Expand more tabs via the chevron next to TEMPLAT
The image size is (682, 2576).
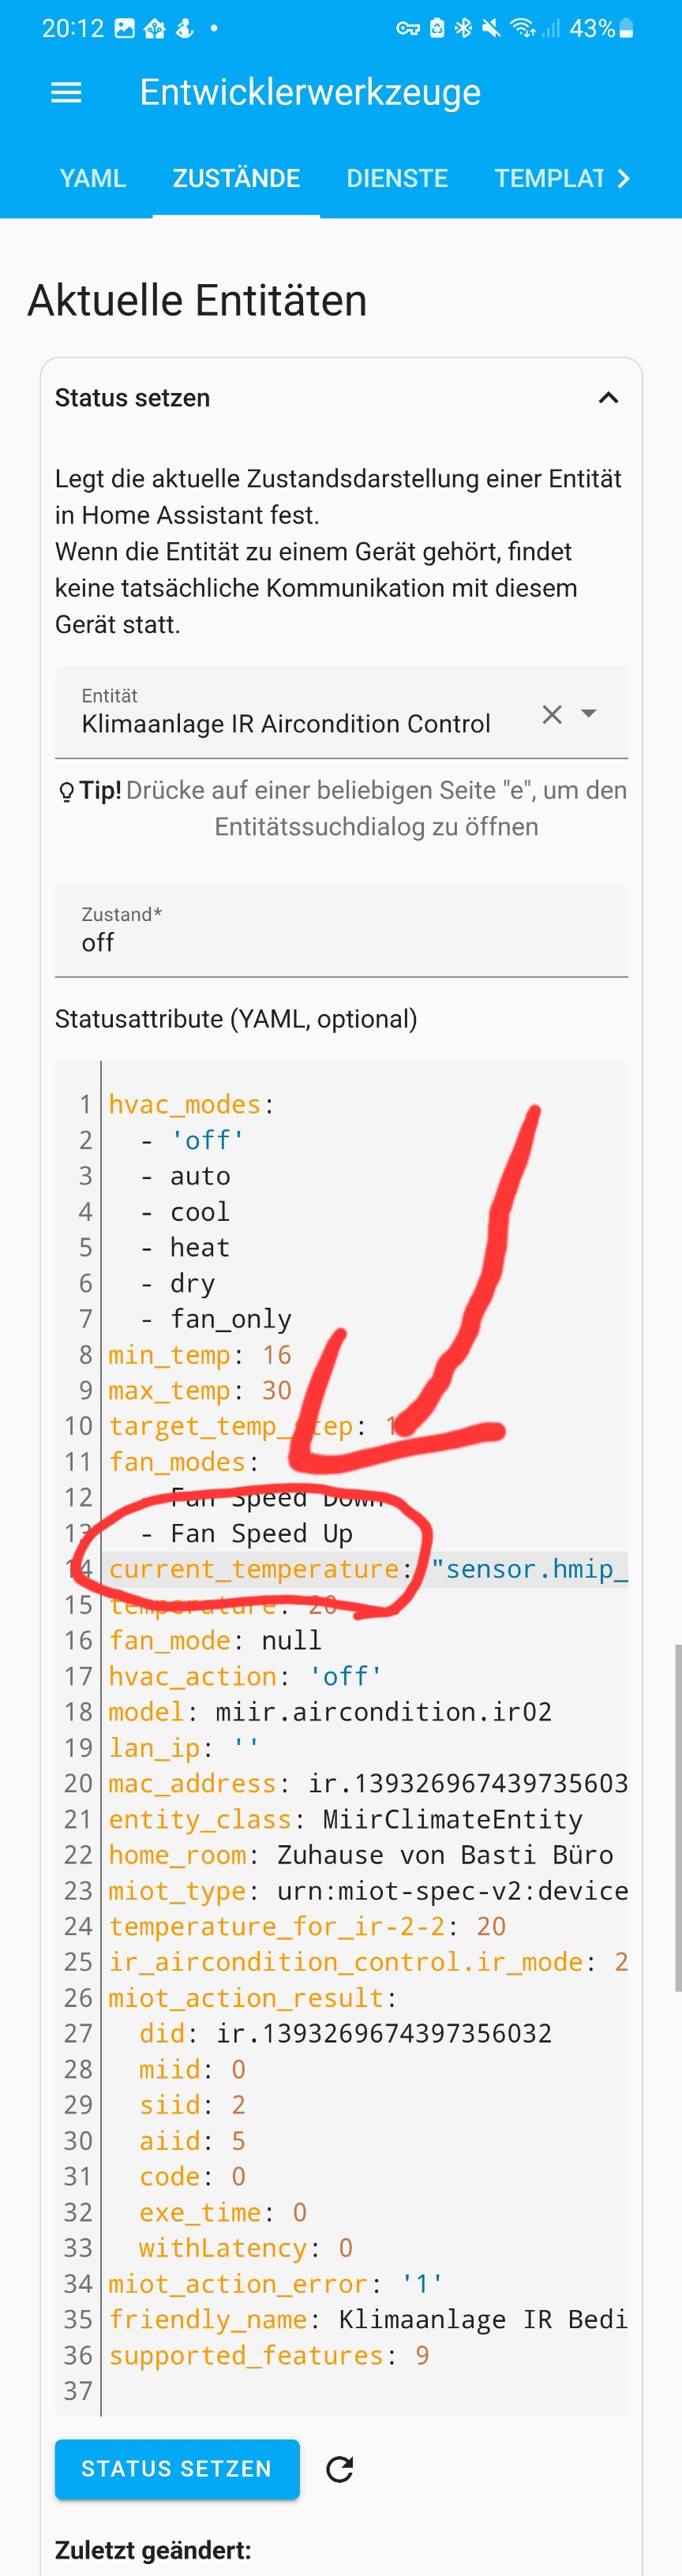pos(624,178)
